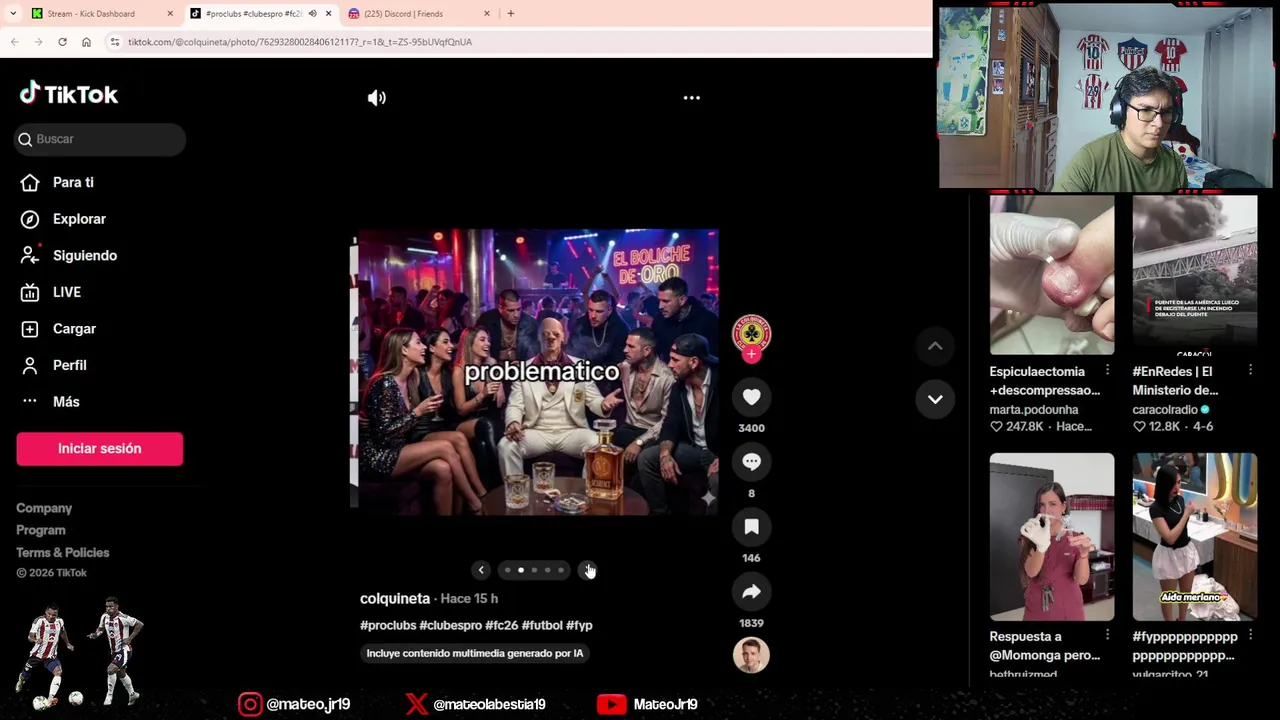
Task: Expand the Más menu
Action: point(66,402)
